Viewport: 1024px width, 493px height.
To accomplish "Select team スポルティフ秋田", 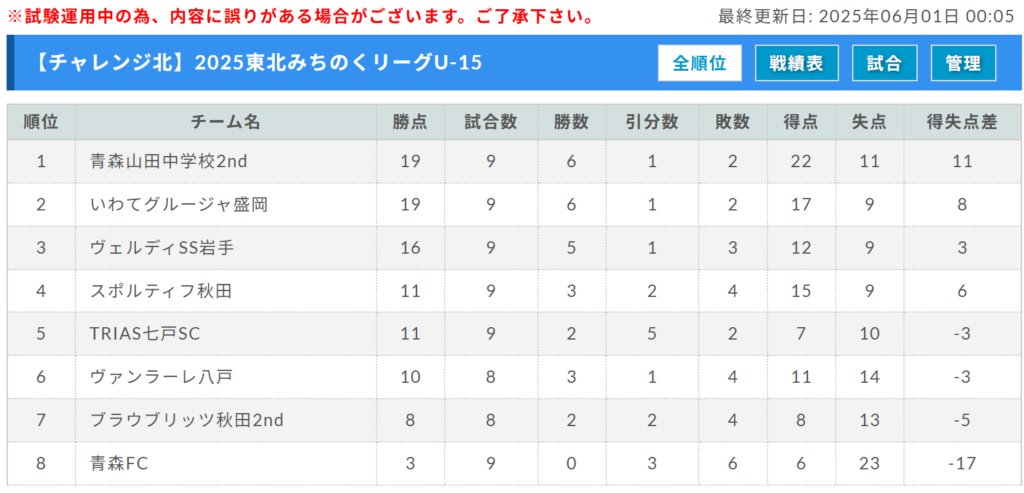I will pos(161,291).
